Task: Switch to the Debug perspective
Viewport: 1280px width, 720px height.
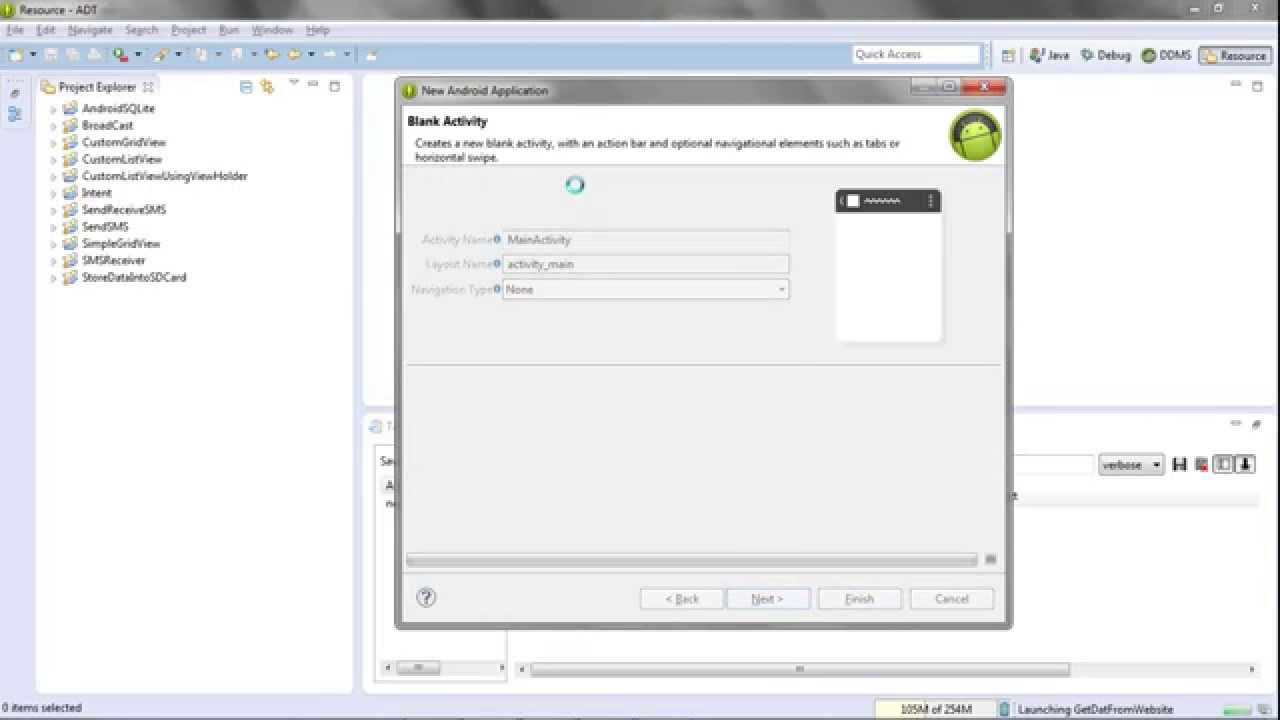Action: tap(1105, 55)
